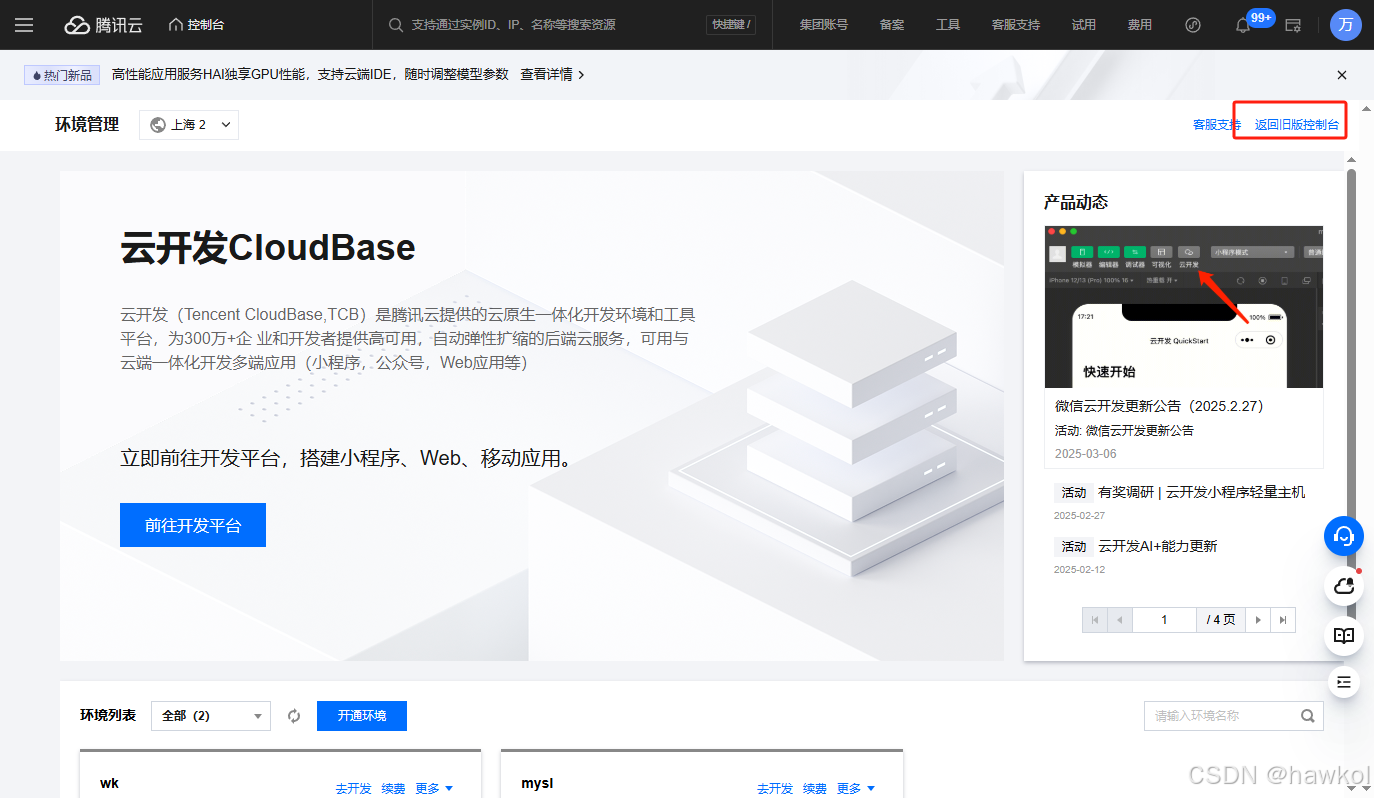Open 微信云开发更新公告（2025.2.27） title
The width and height of the screenshot is (1374, 798).
click(1163, 406)
